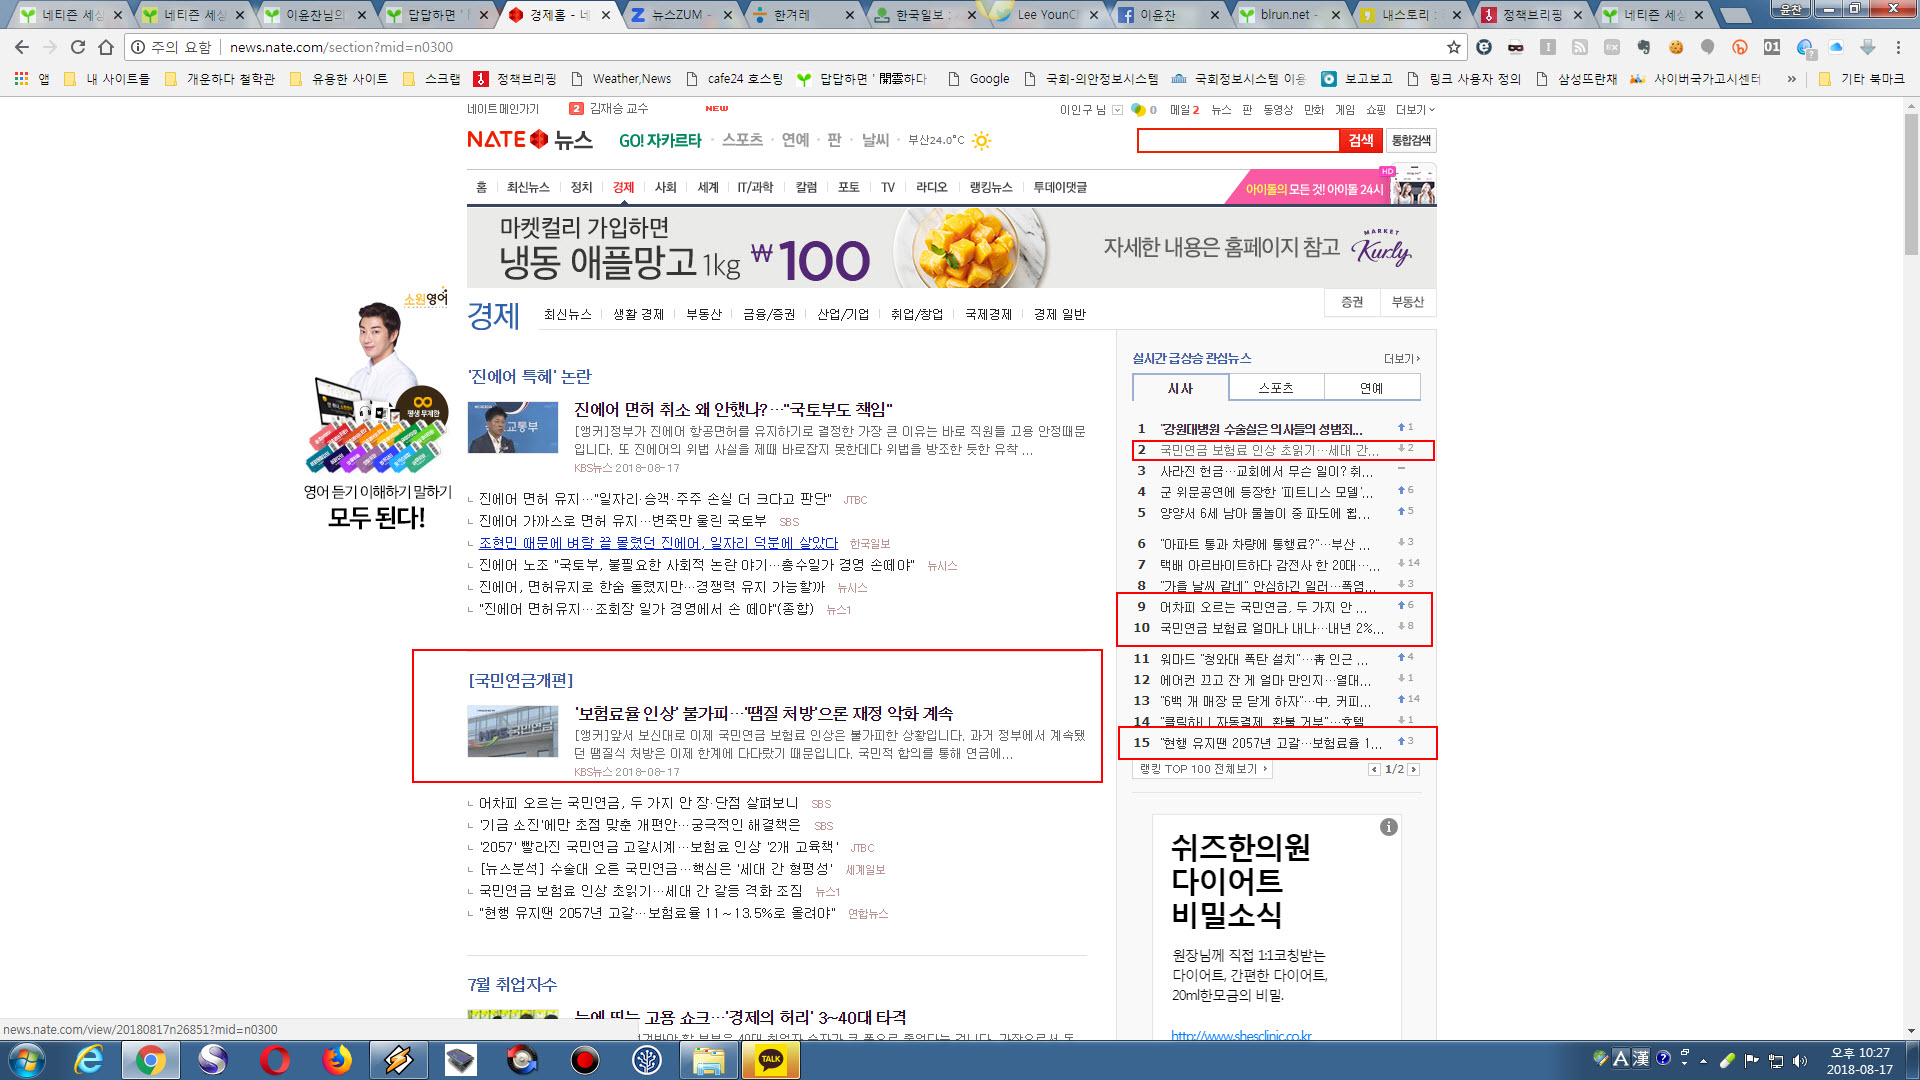Open the article '보험료율 인상' 불가피
Screen dimensions: 1920x1080
click(764, 713)
